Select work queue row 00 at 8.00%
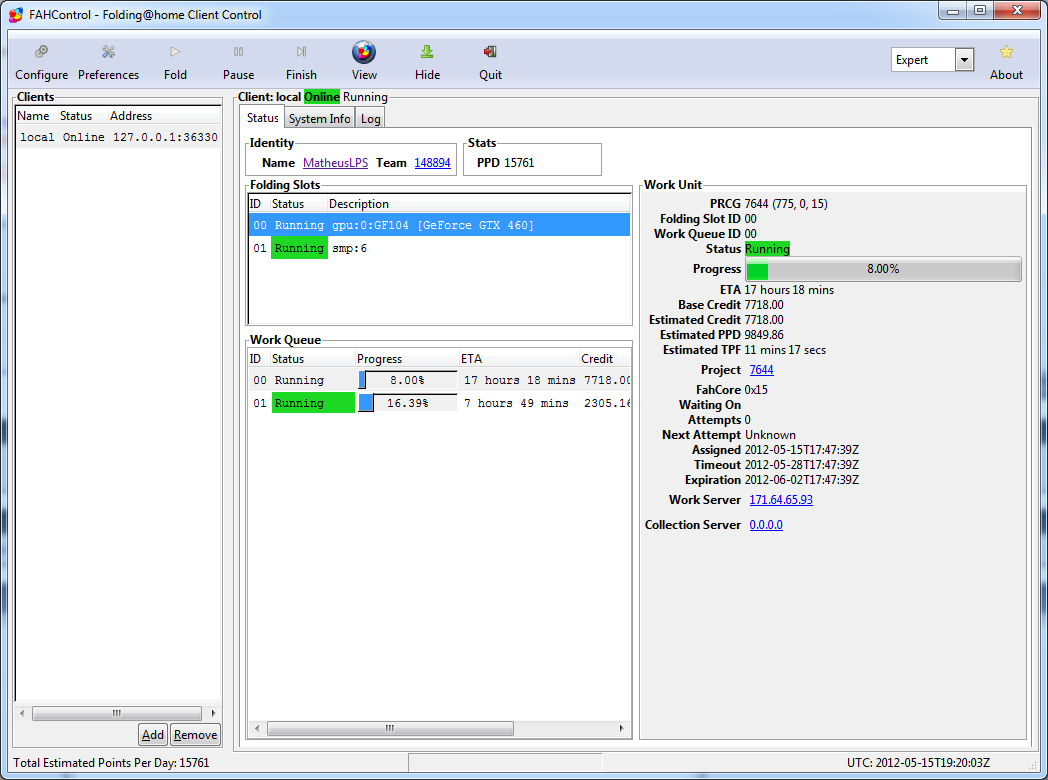Viewport: 1048px width, 780px height. pos(439,380)
